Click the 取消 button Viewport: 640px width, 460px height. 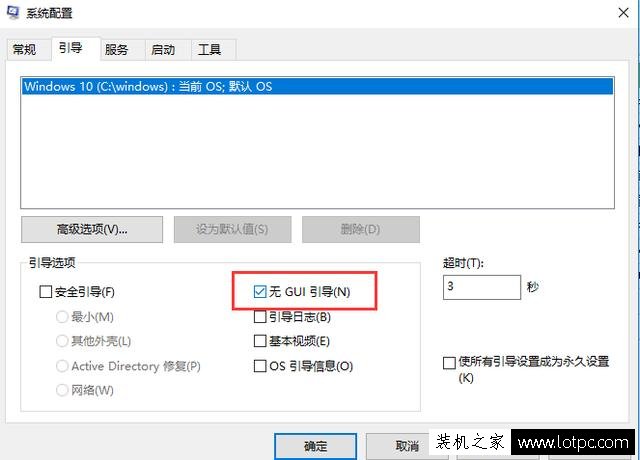(406, 447)
